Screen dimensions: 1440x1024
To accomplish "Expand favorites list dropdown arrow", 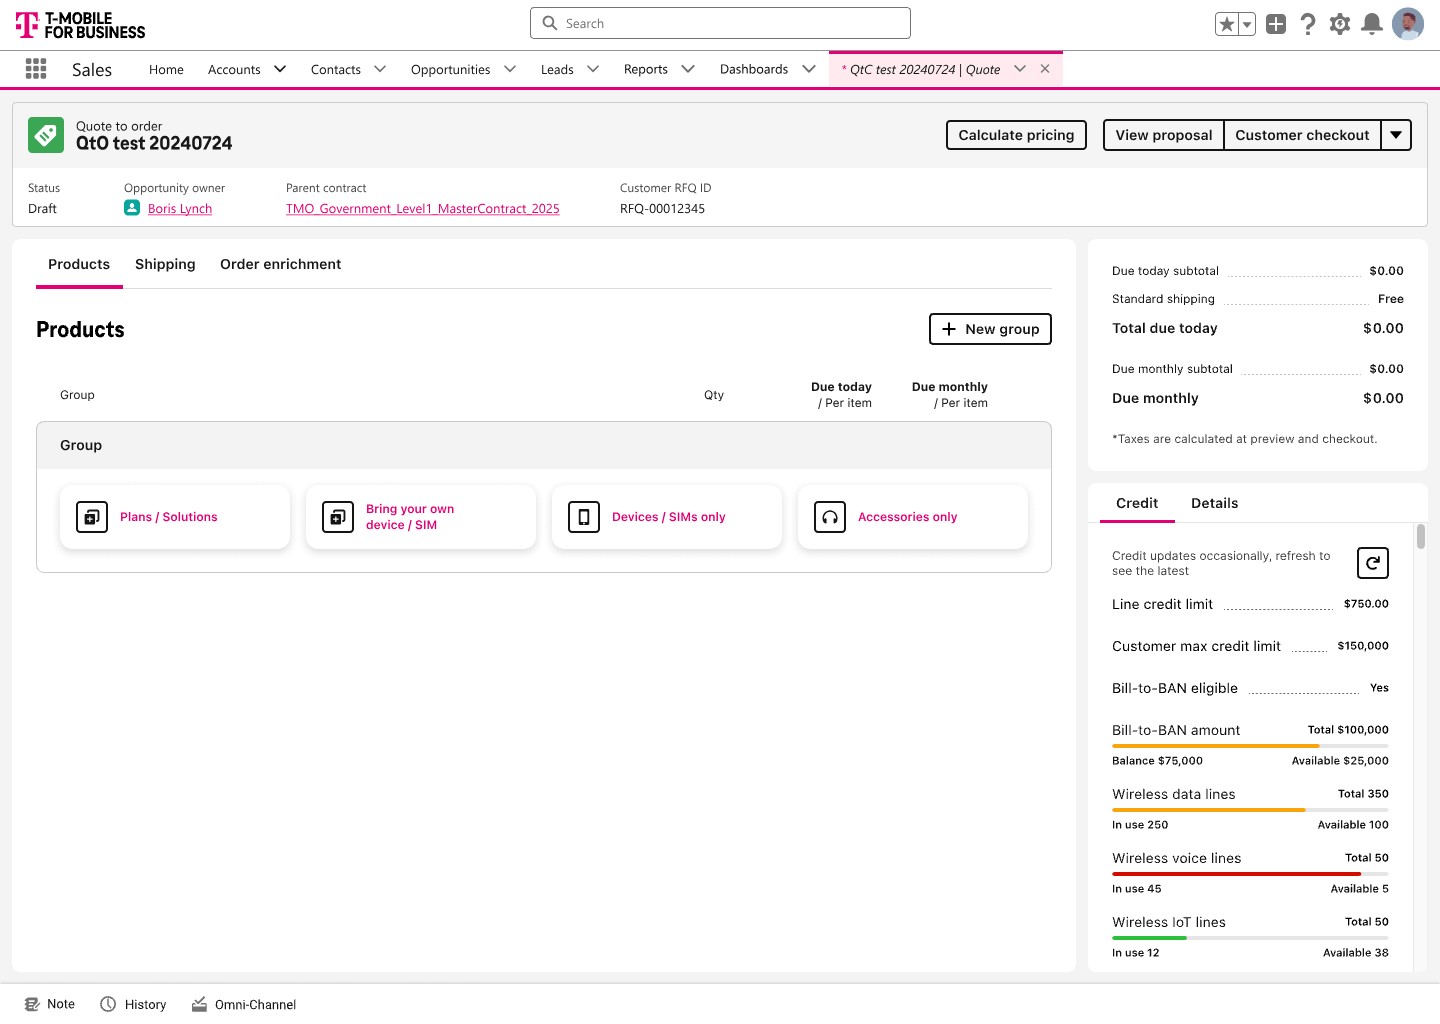I will click(x=1247, y=24).
